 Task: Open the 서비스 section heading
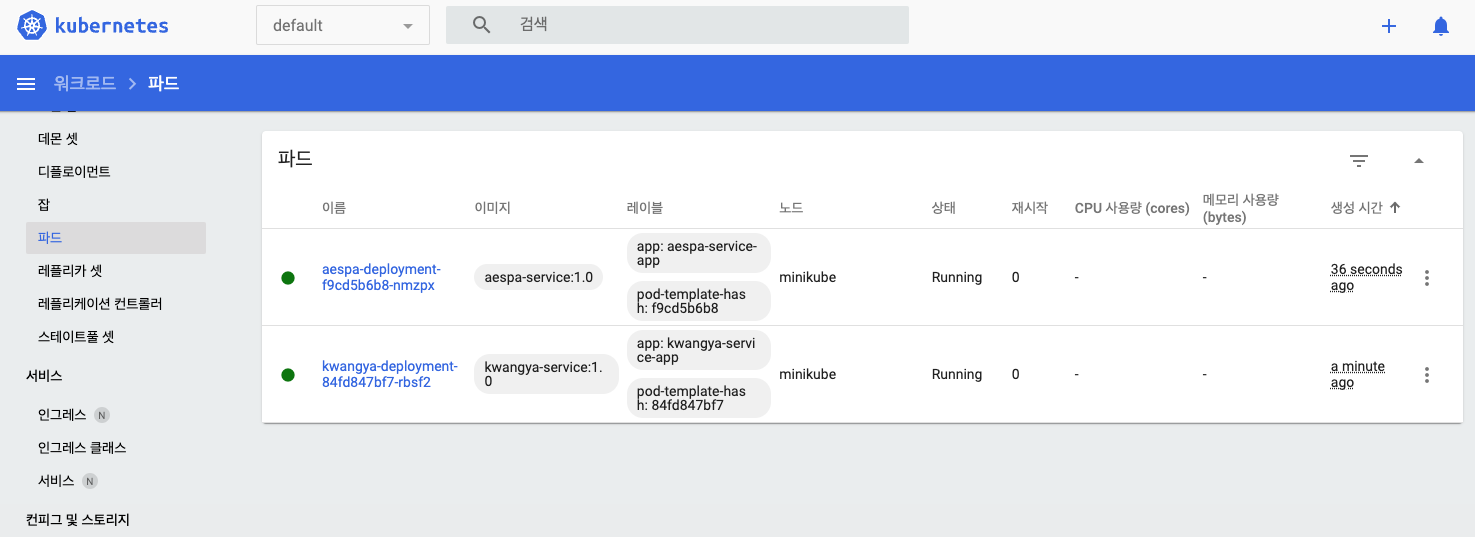click(44, 376)
